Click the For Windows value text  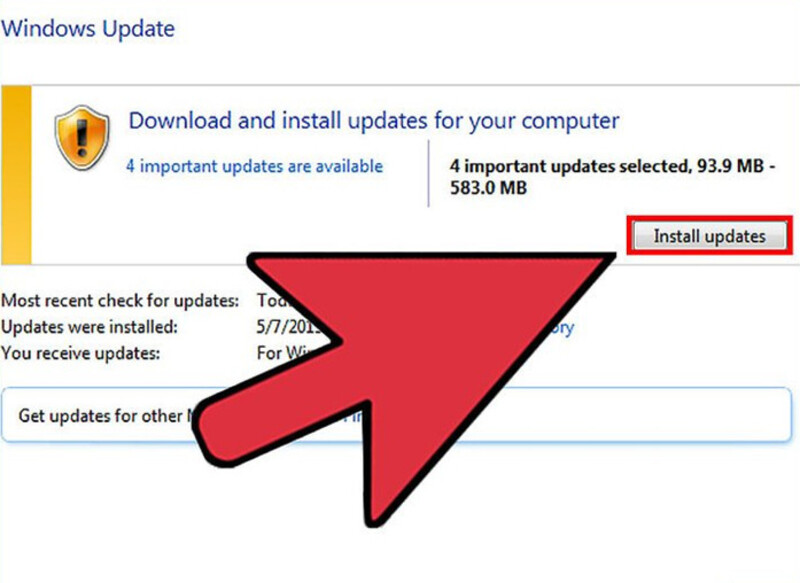coord(288,352)
